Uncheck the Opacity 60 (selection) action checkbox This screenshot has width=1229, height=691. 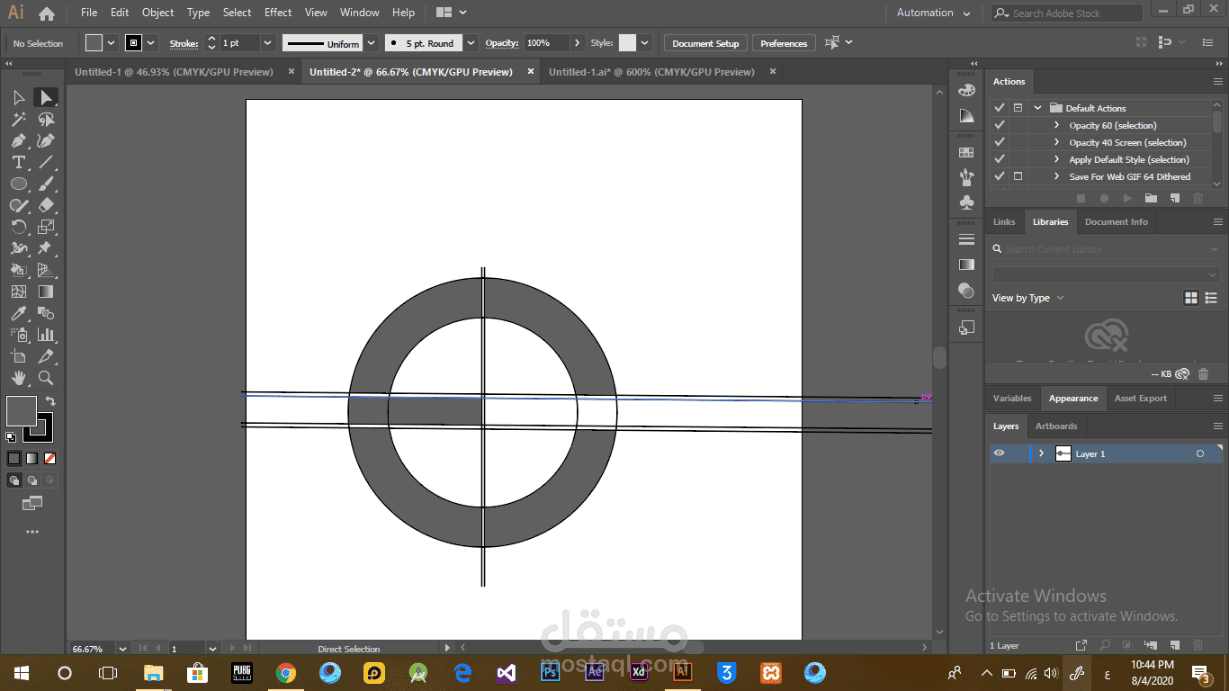coord(999,125)
